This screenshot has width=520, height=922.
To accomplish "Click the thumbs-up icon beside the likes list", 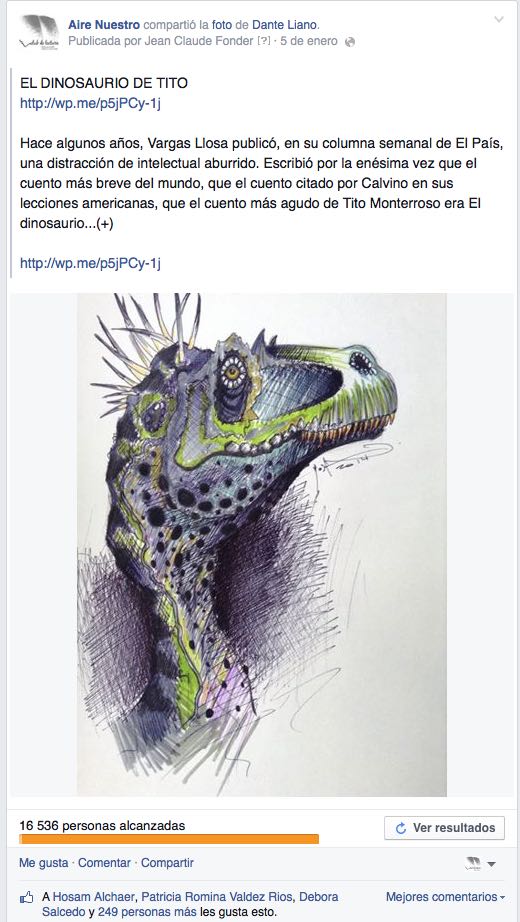I will point(26,898).
